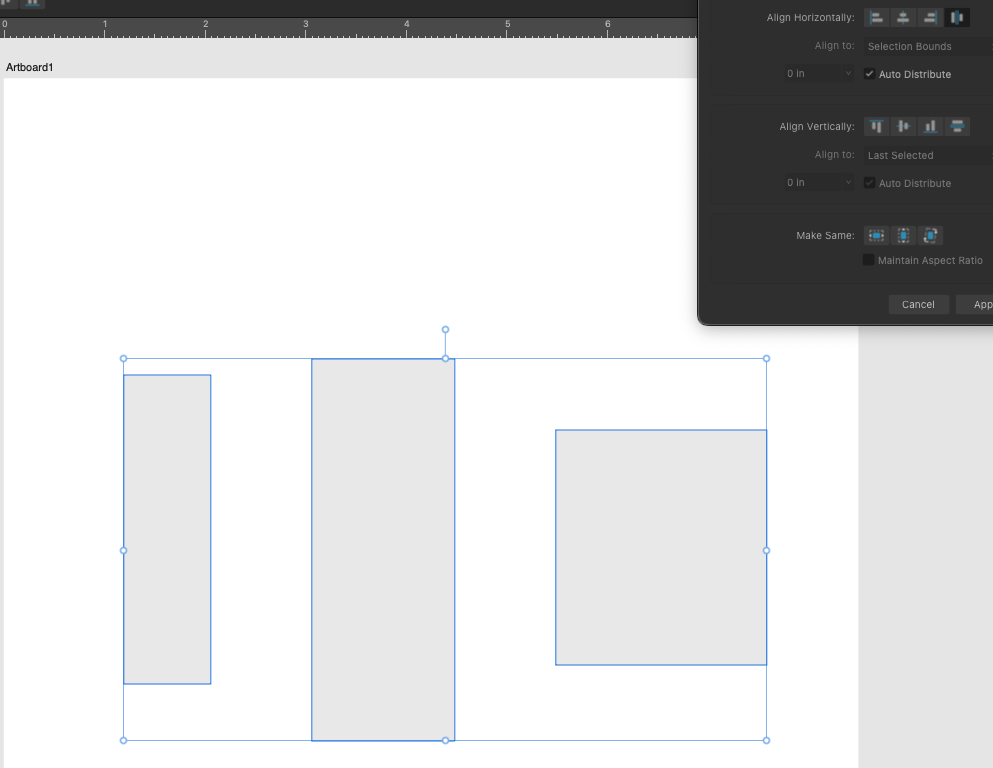This screenshot has height=768, width=993.
Task: Click the Apply button
Action: coord(980,304)
